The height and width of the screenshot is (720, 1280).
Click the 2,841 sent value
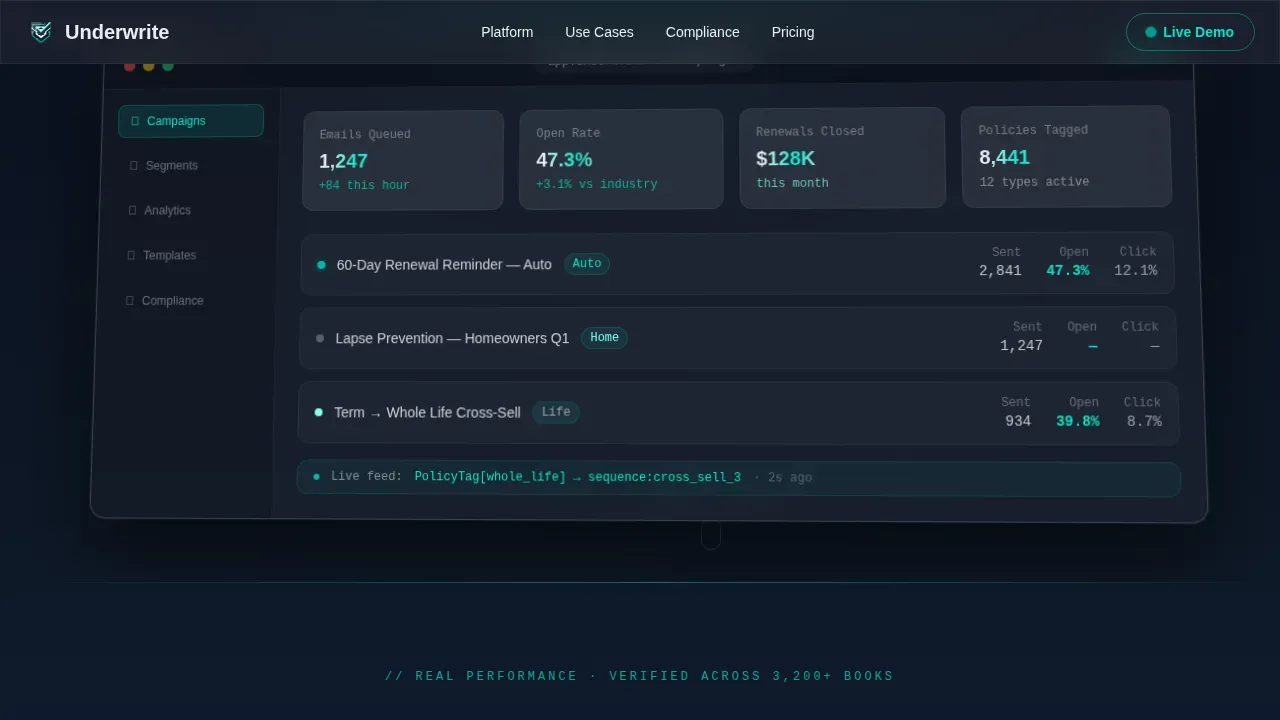pyautogui.click(x=1000, y=271)
